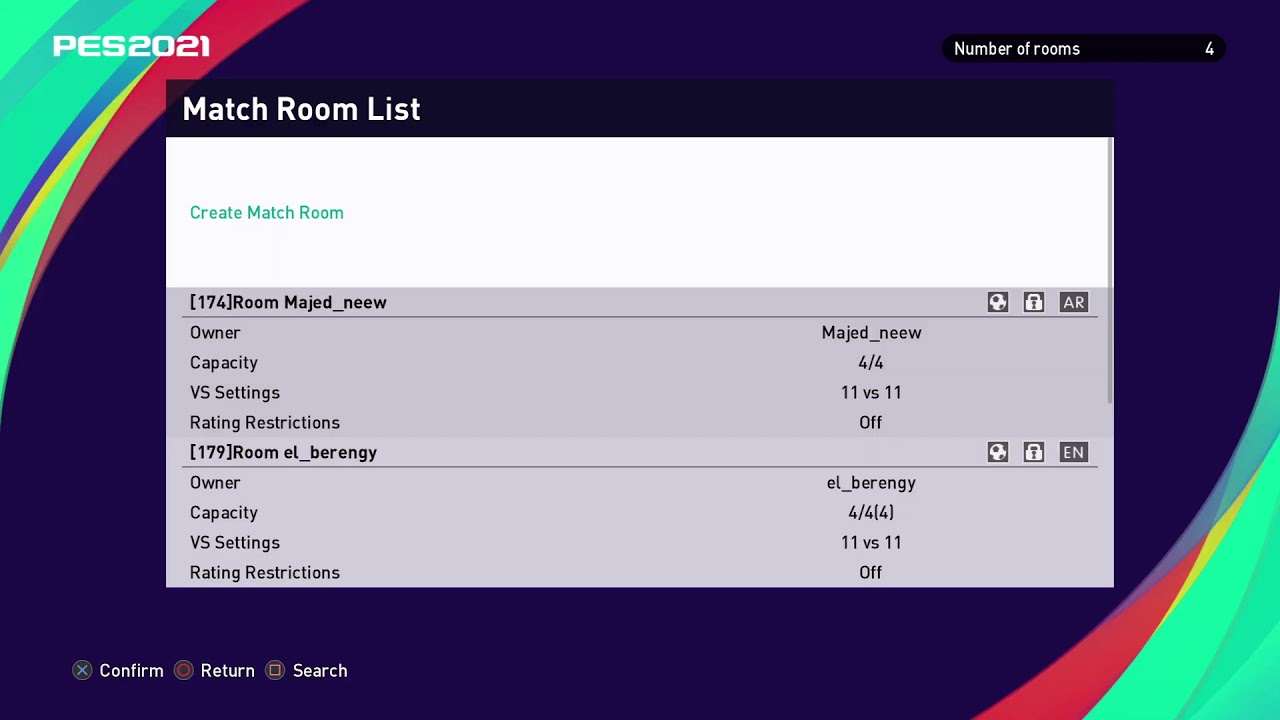
Task: Click capacity value 4/4(4)
Action: (x=871, y=513)
